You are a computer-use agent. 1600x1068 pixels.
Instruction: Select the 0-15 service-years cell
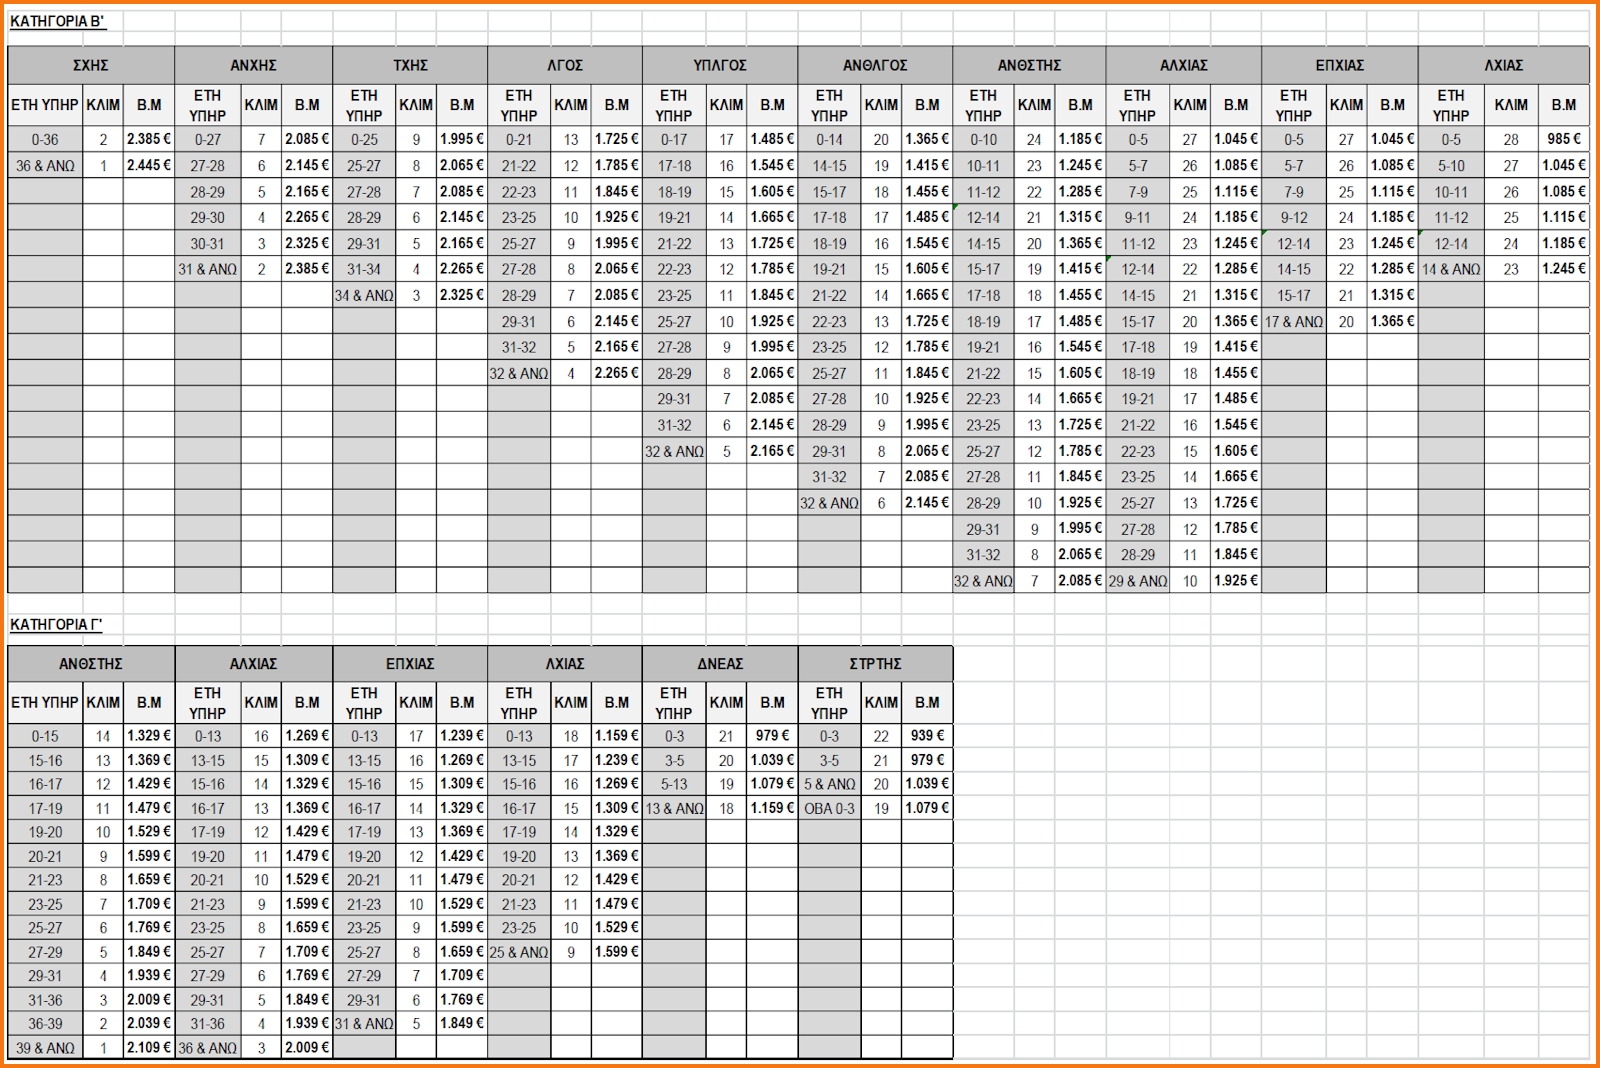pos(45,735)
